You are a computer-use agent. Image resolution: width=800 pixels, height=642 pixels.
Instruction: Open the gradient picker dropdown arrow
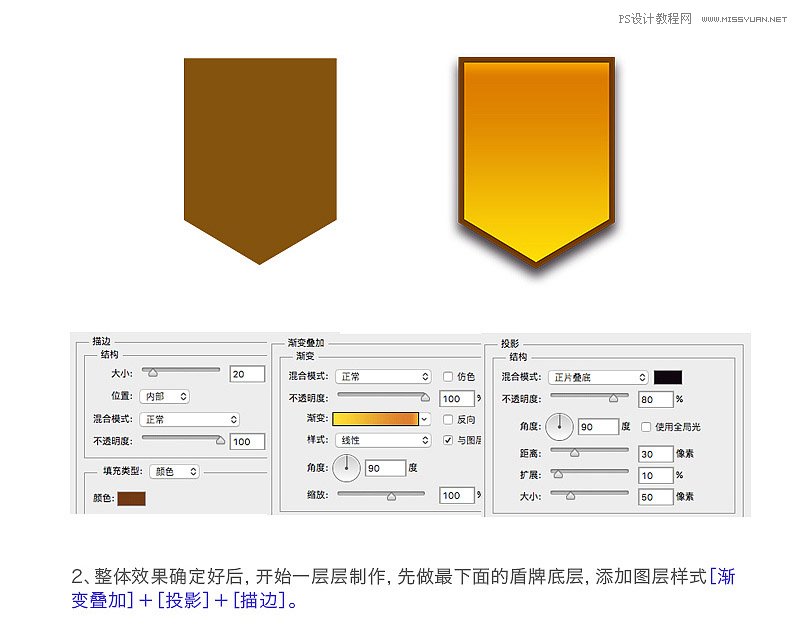point(423,419)
